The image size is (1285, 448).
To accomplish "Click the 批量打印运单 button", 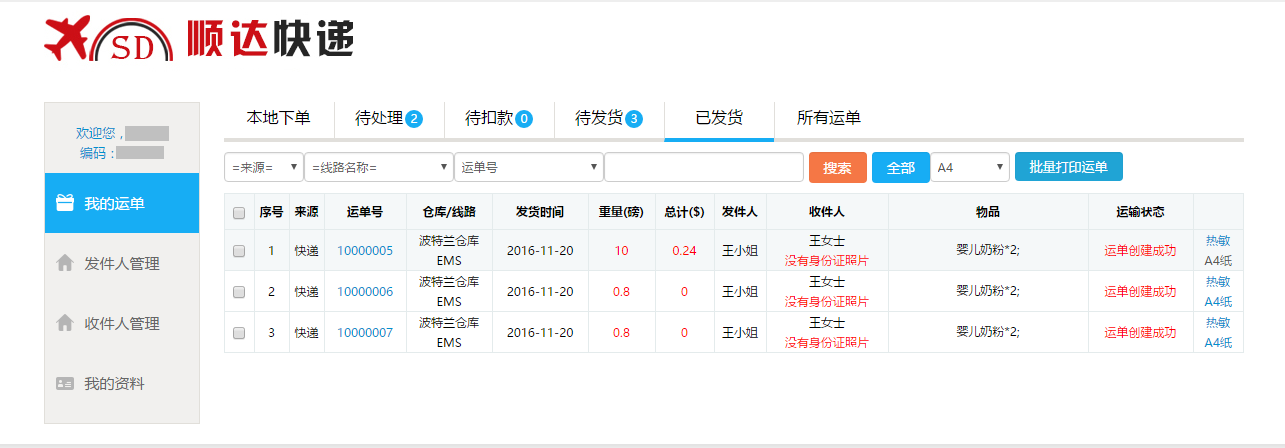I will point(1068,167).
